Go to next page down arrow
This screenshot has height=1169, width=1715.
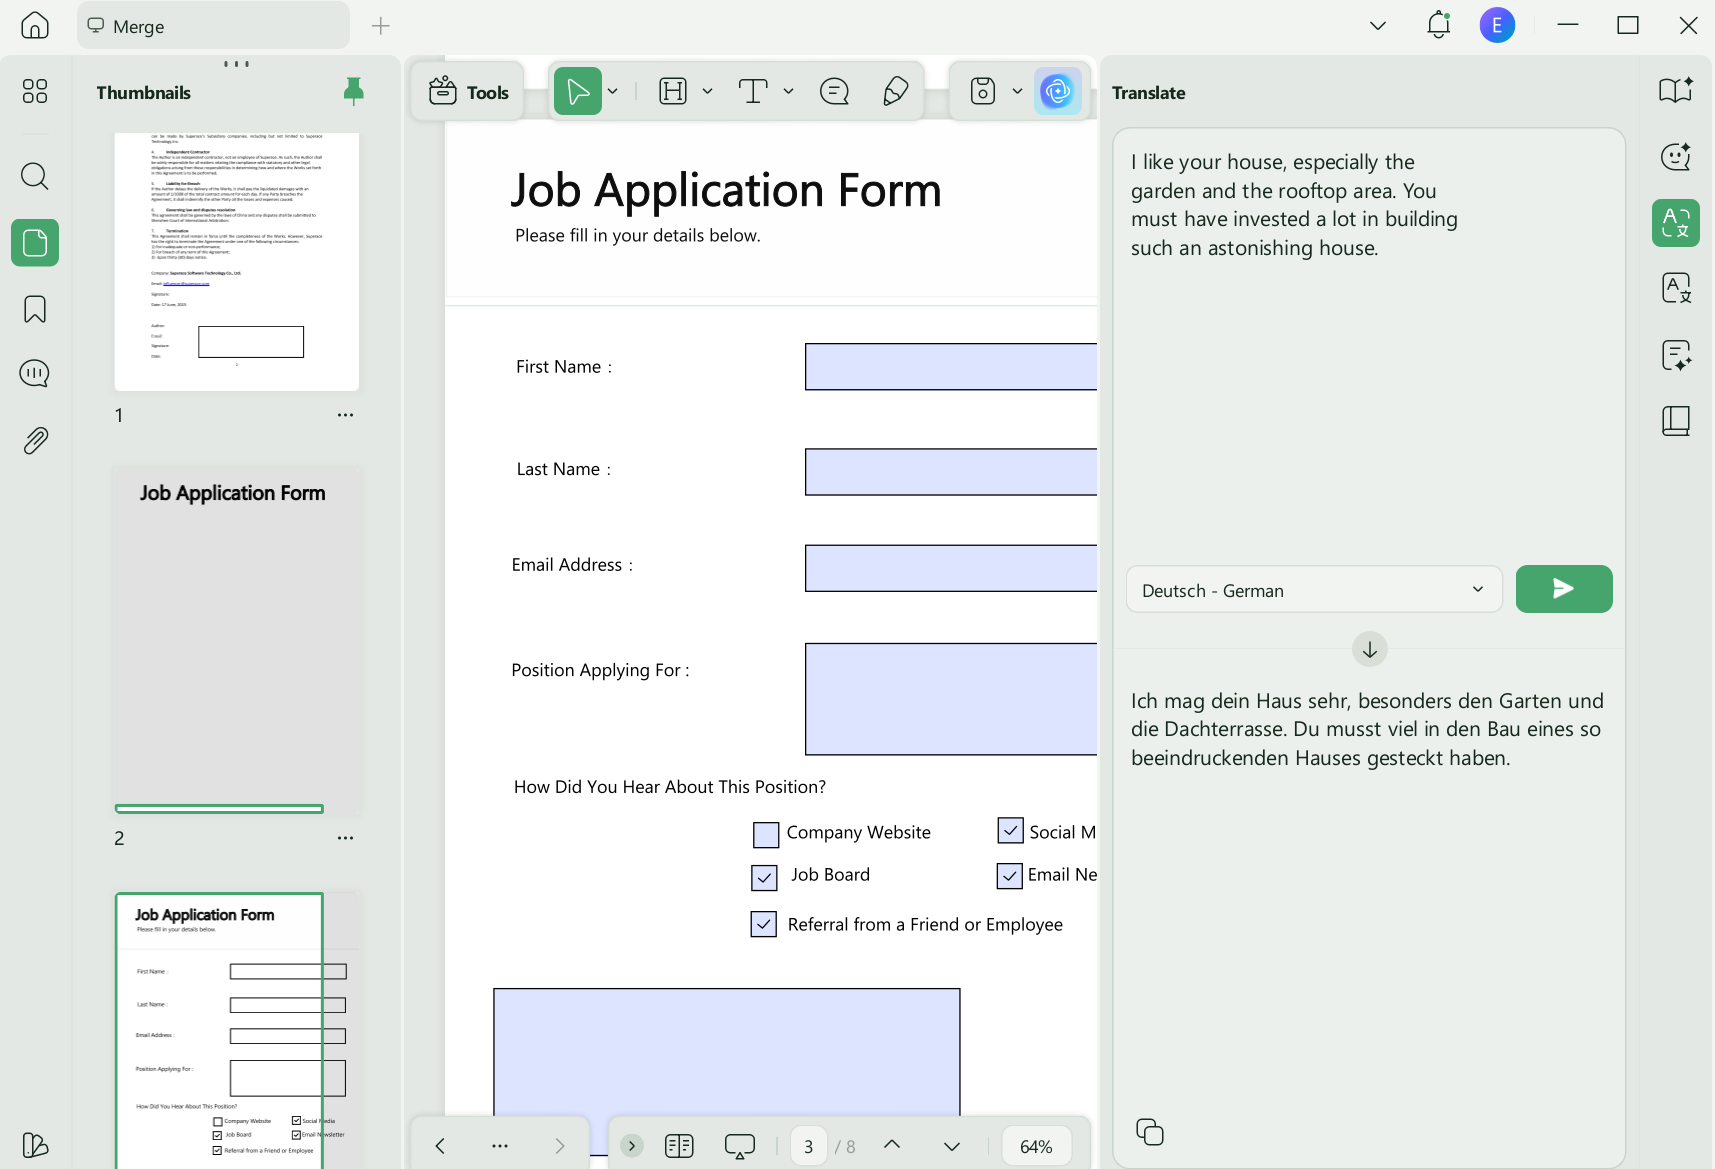[x=952, y=1146]
